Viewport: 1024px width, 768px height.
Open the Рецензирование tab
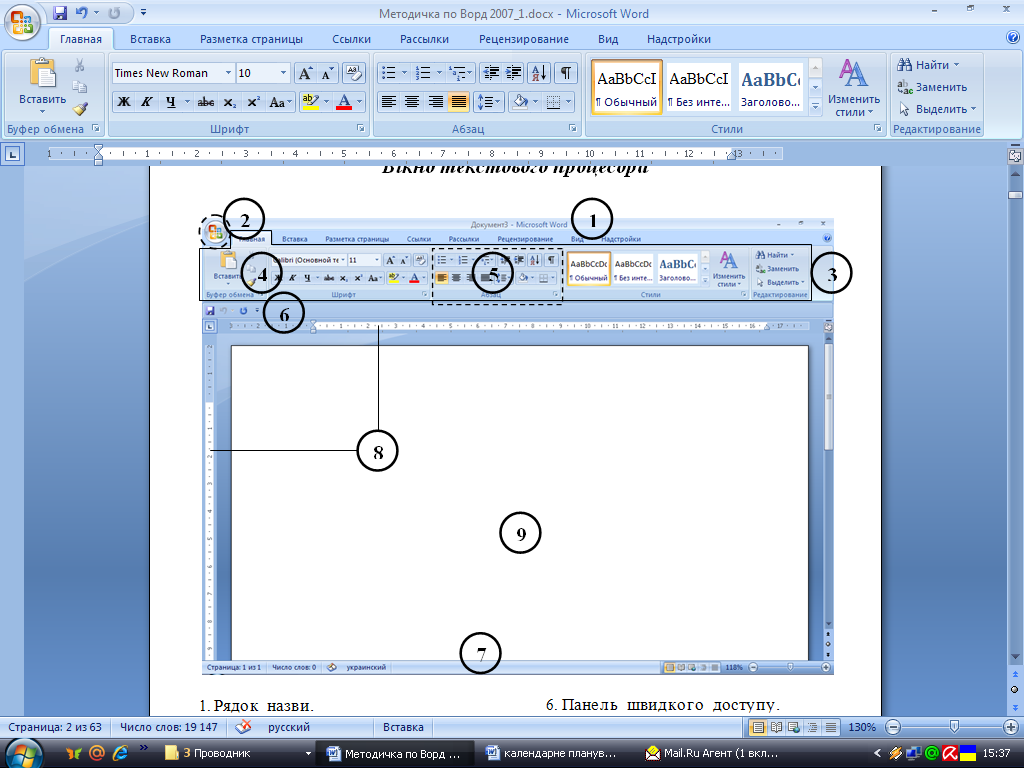tap(524, 39)
